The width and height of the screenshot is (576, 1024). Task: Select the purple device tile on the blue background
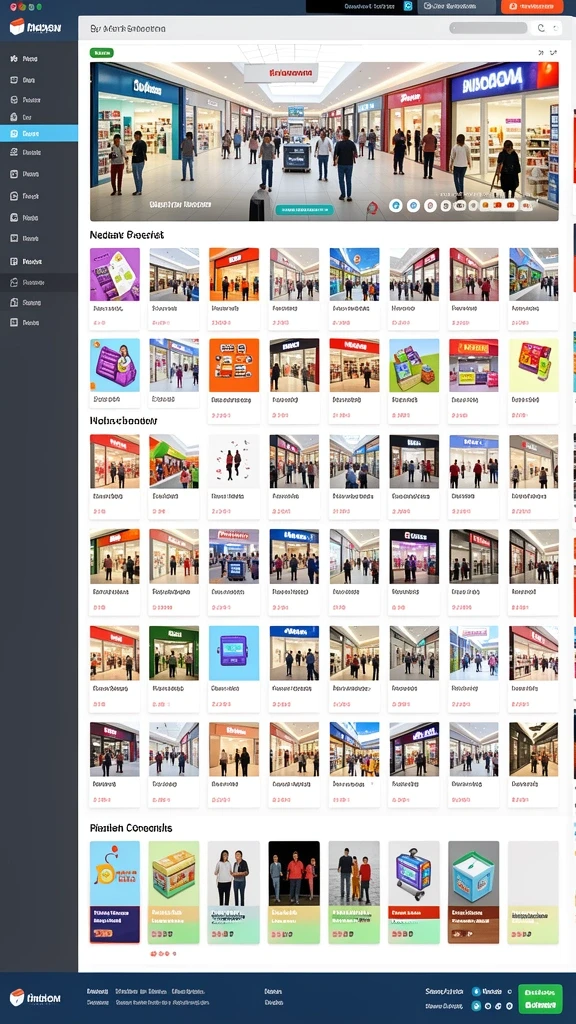234,653
